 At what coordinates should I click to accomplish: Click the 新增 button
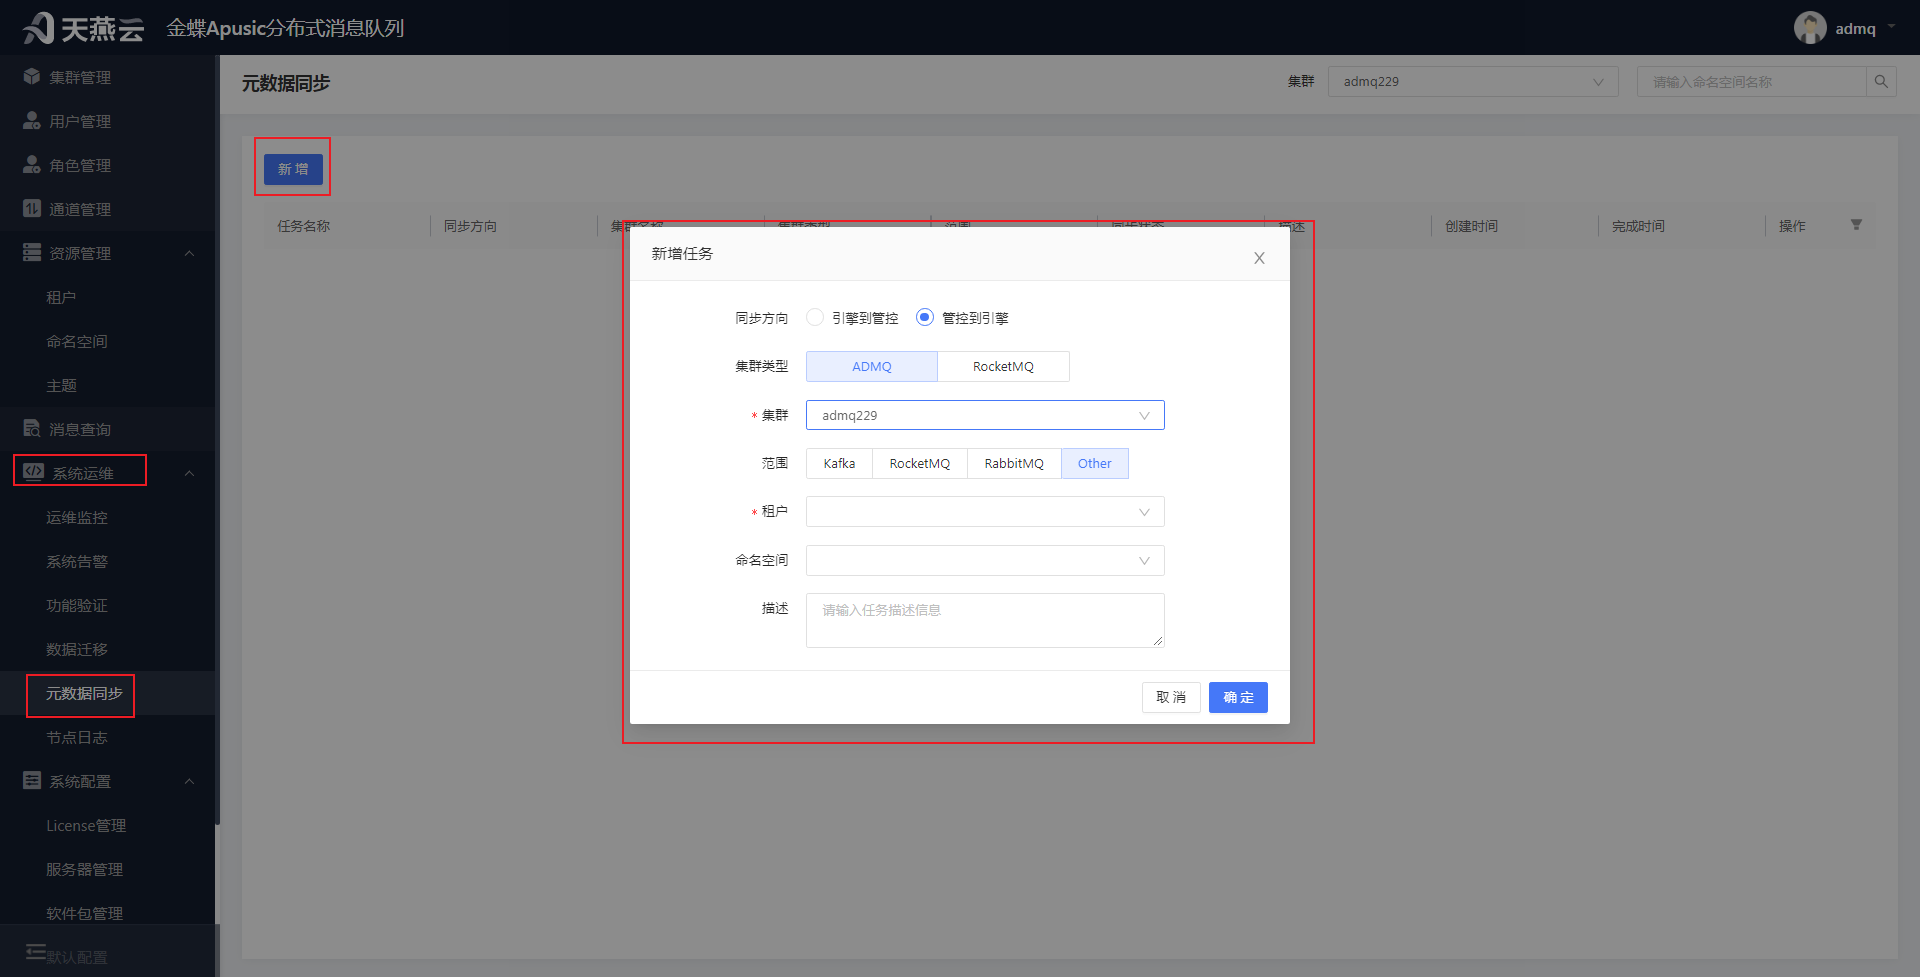[293, 169]
